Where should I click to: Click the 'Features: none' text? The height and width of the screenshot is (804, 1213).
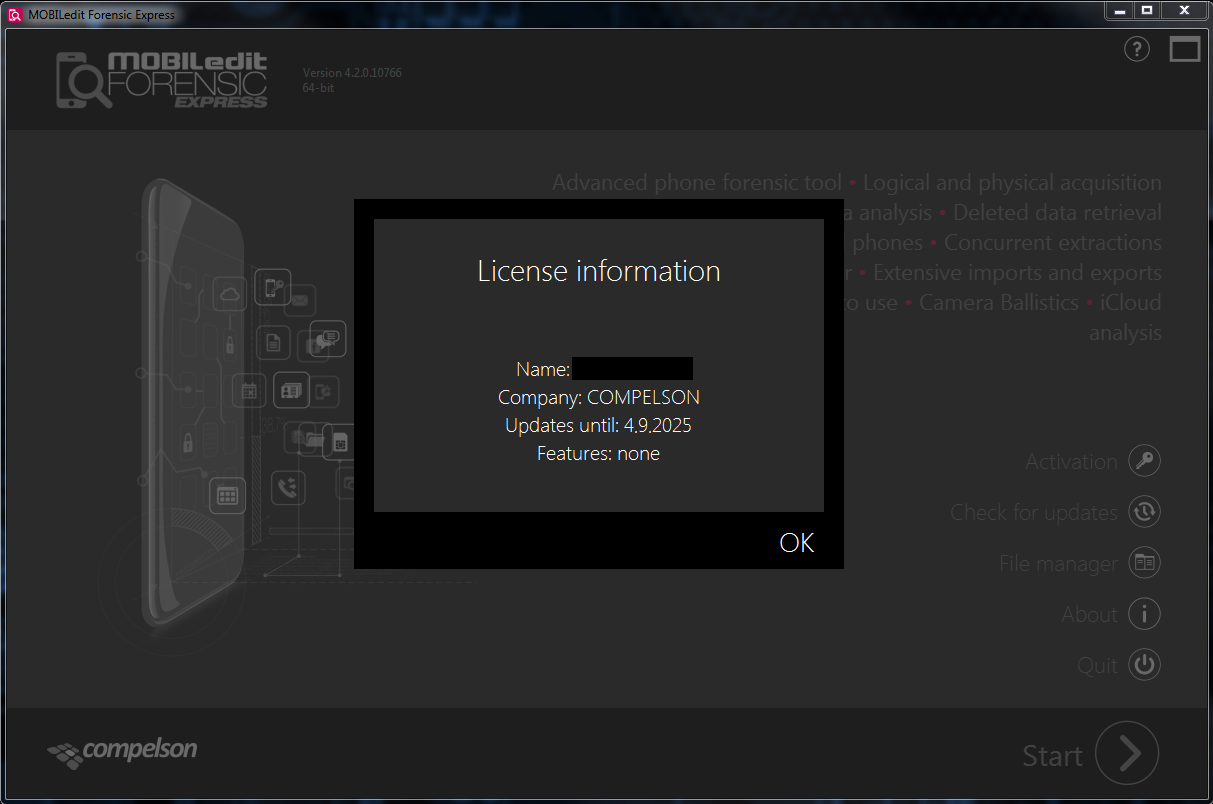[598, 454]
